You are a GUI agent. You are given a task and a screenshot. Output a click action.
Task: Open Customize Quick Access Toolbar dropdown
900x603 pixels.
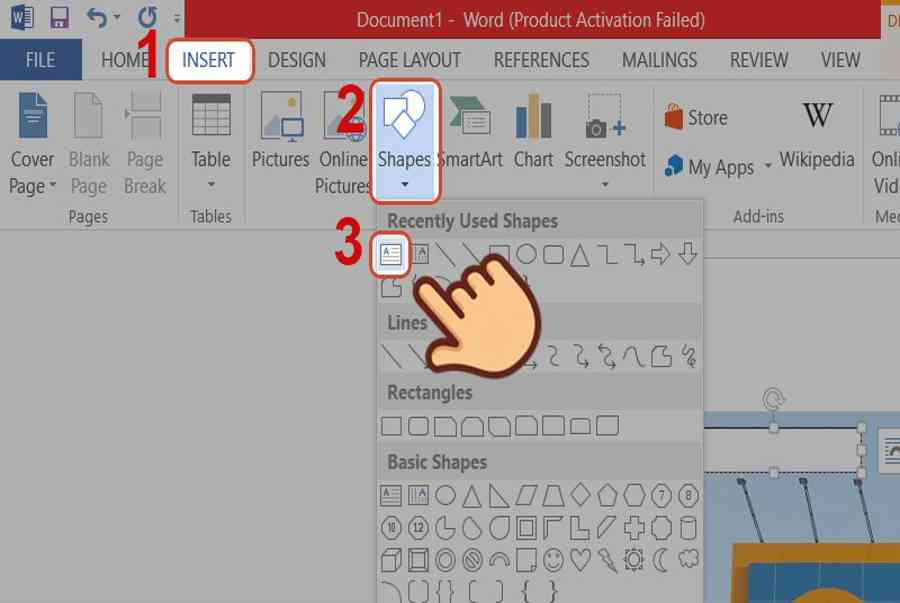tap(177, 18)
